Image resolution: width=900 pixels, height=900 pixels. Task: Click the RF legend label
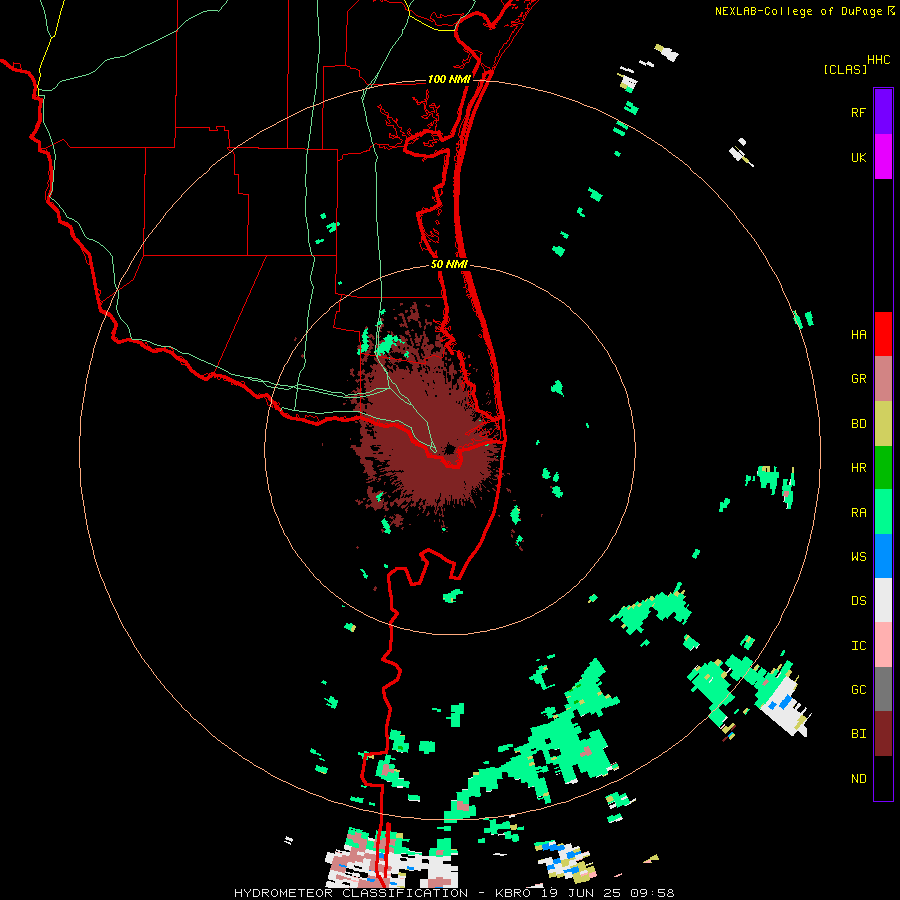tap(858, 112)
